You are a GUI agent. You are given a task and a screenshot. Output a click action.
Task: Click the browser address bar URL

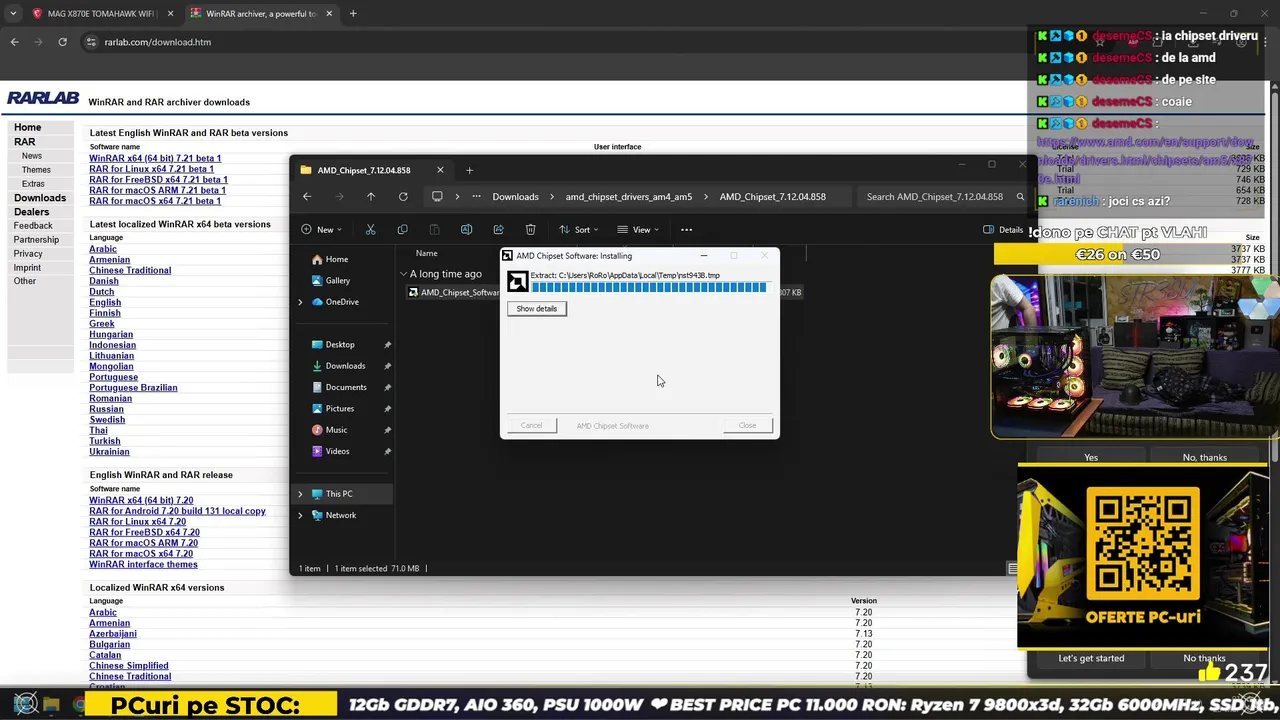pos(158,42)
